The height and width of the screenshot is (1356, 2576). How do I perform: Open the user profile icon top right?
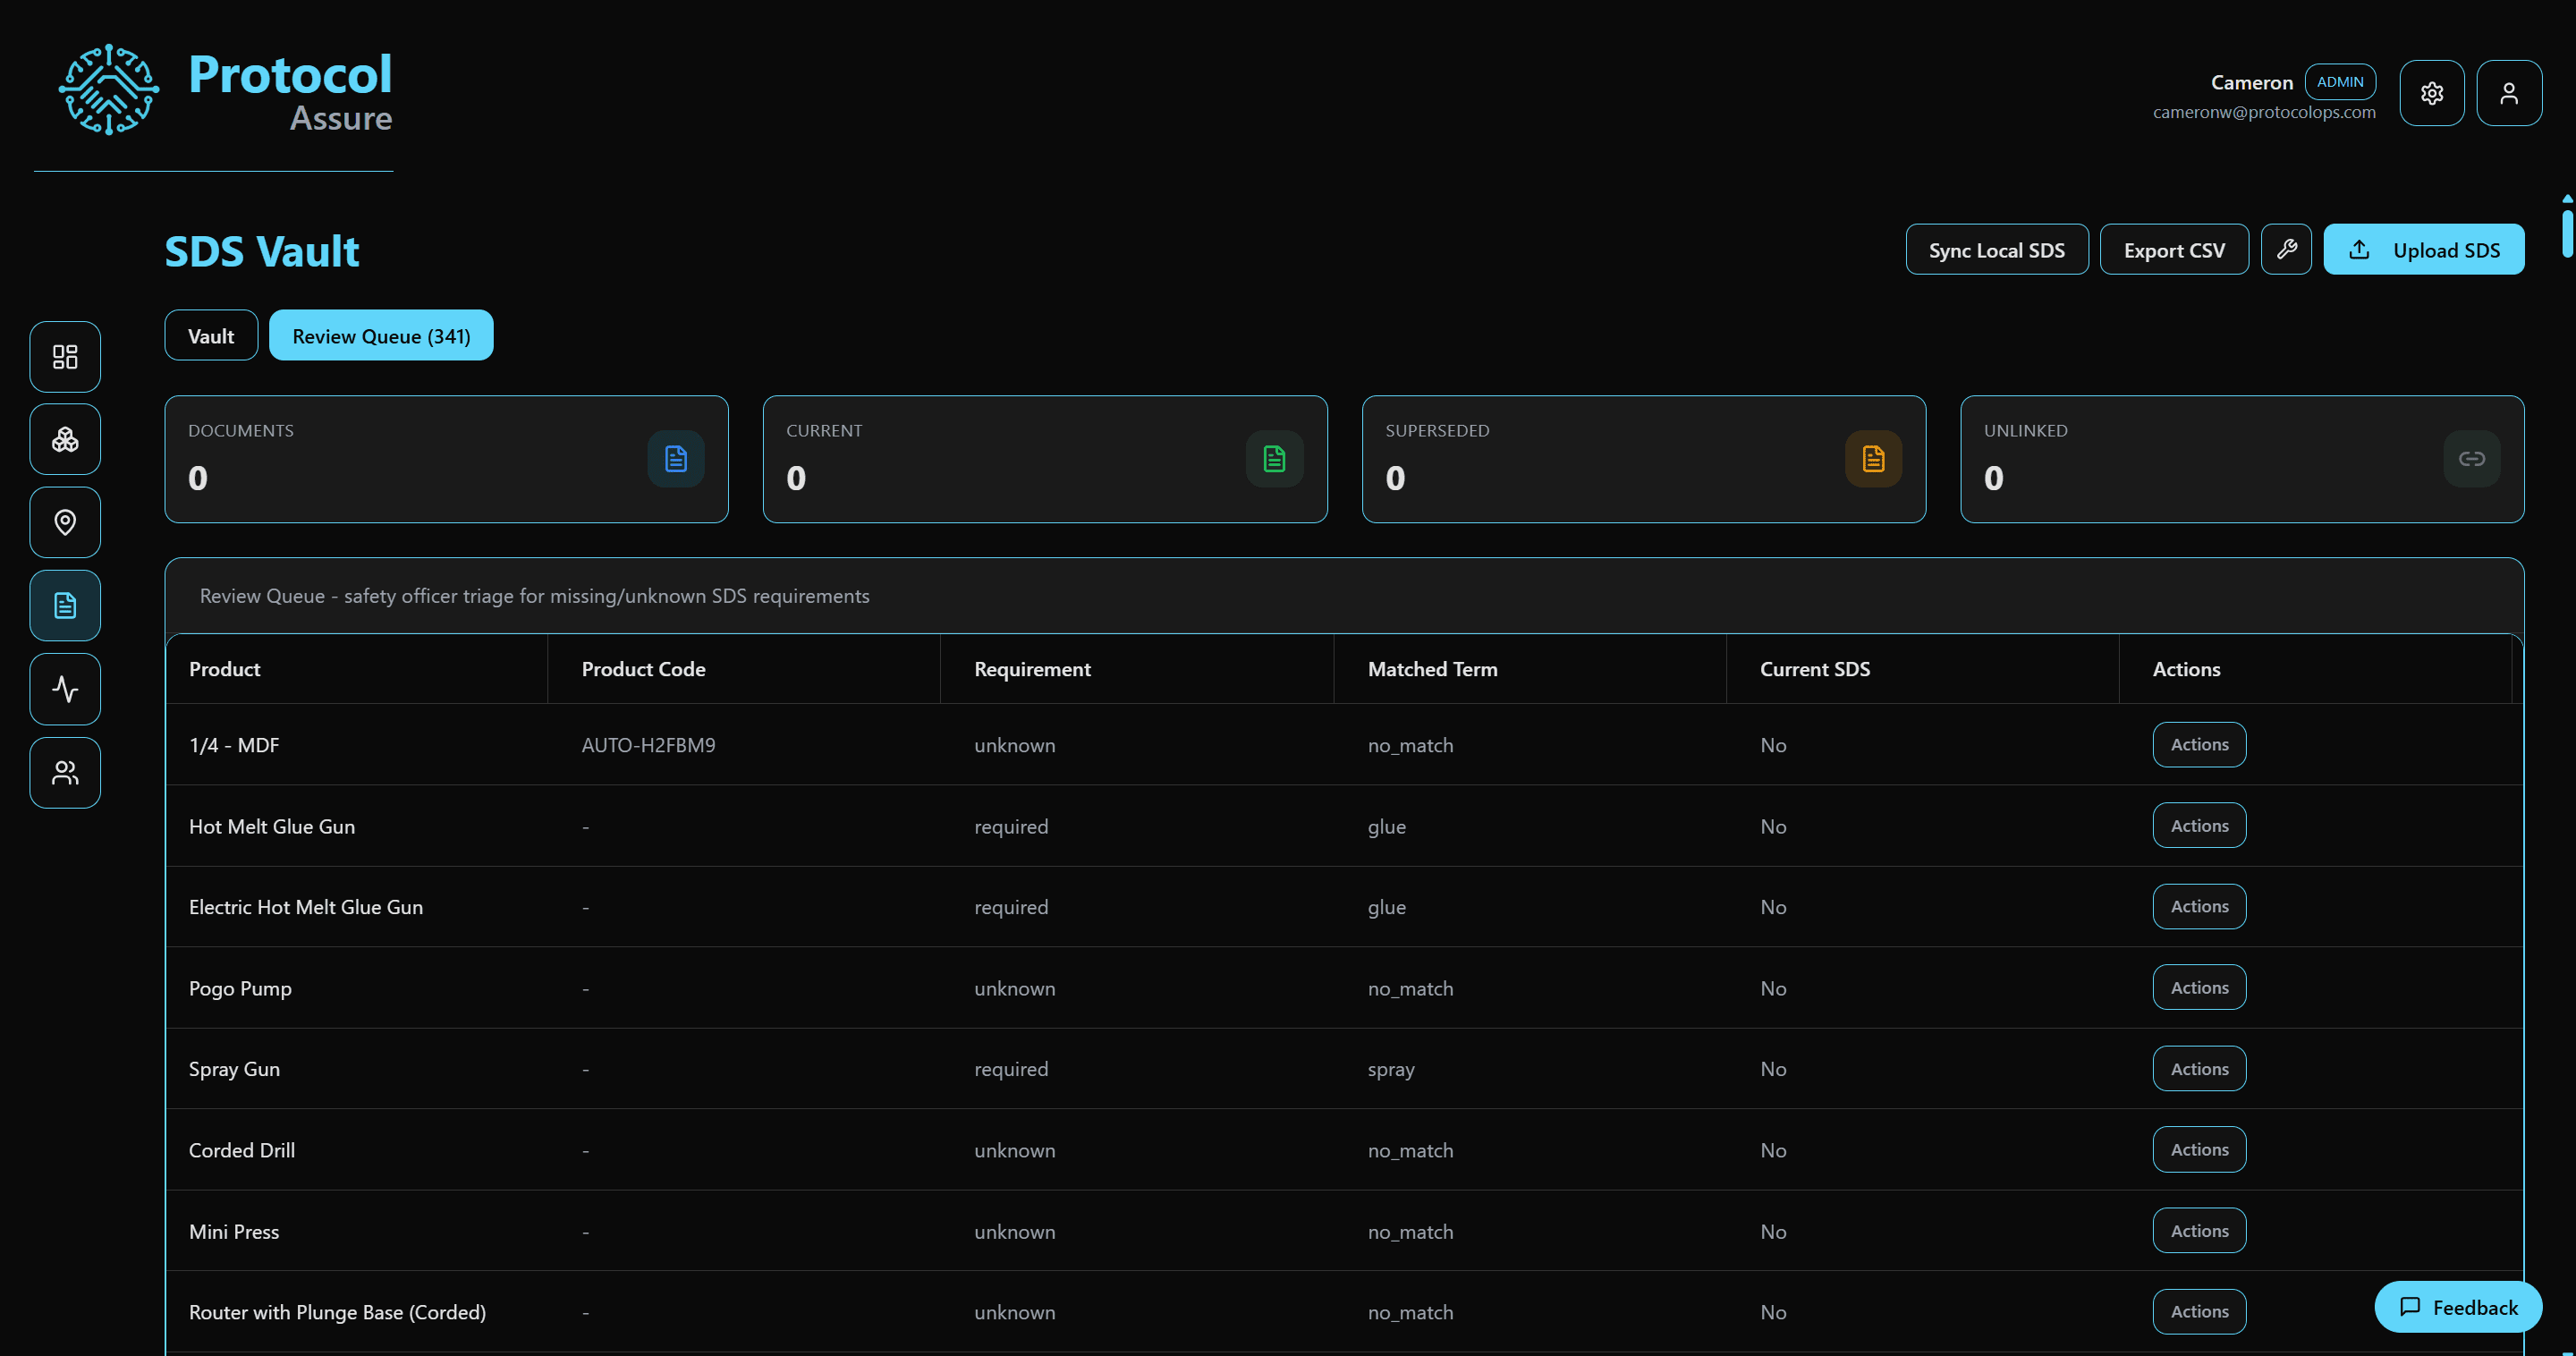click(x=2509, y=92)
